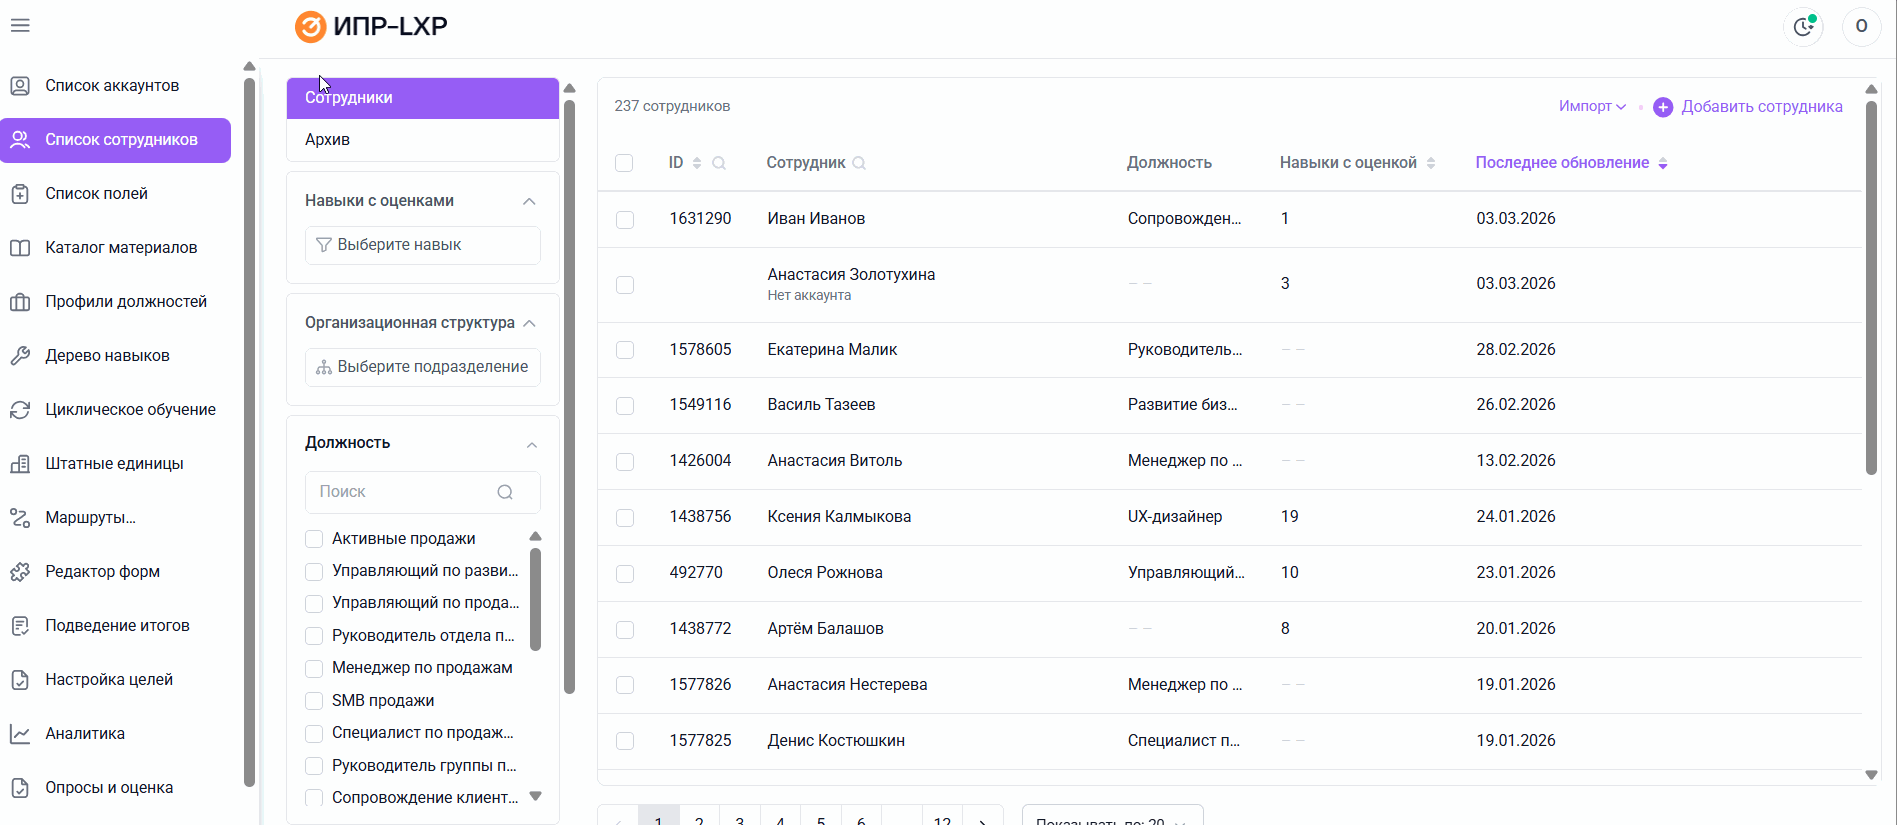The image size is (1897, 825).
Task: Switch to the Архив tab
Action: coord(328,140)
